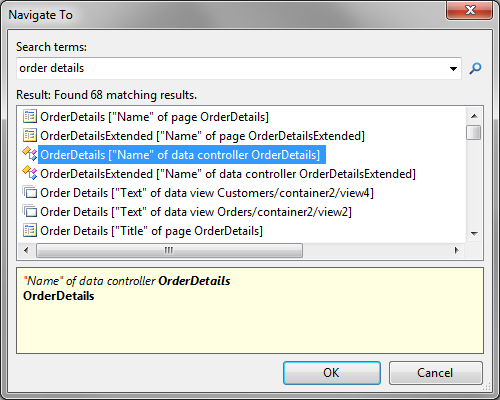Open the search terms dropdown arrow
The width and height of the screenshot is (500, 400).
pos(453,69)
